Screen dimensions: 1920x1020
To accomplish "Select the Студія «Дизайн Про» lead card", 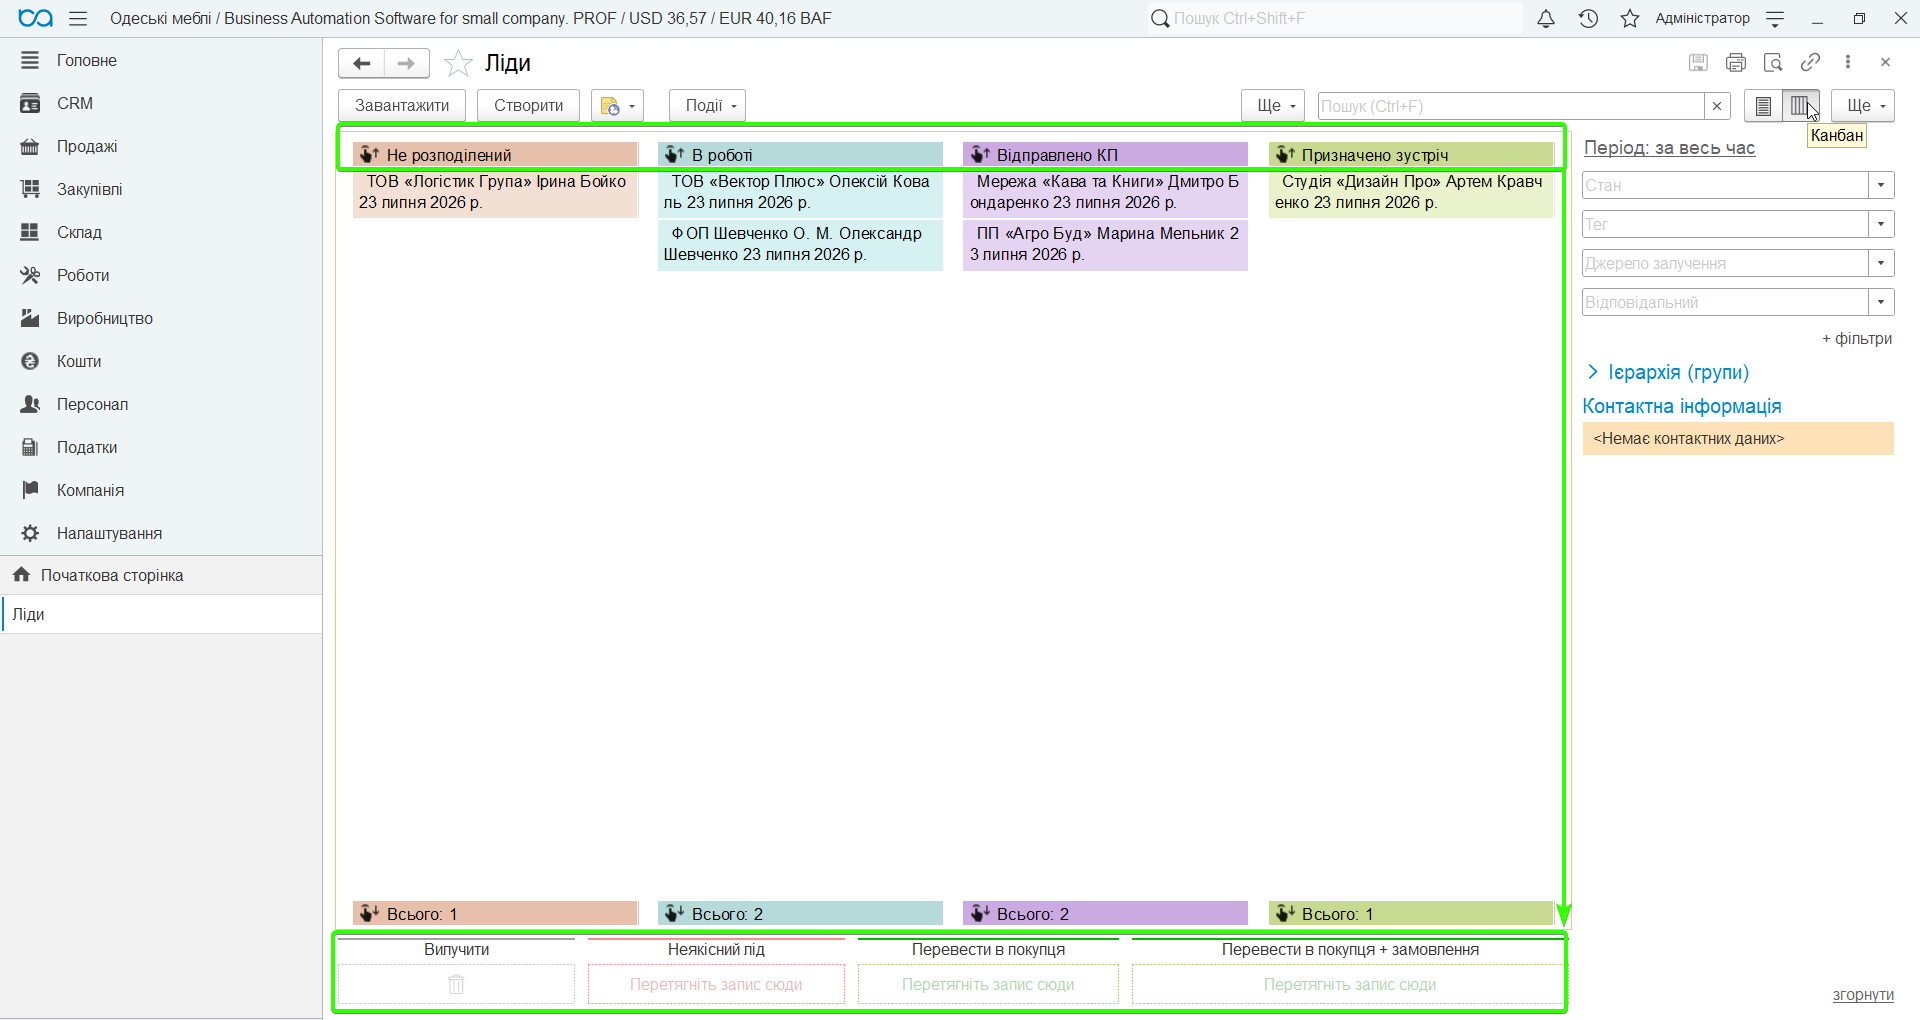I will click(x=1411, y=192).
